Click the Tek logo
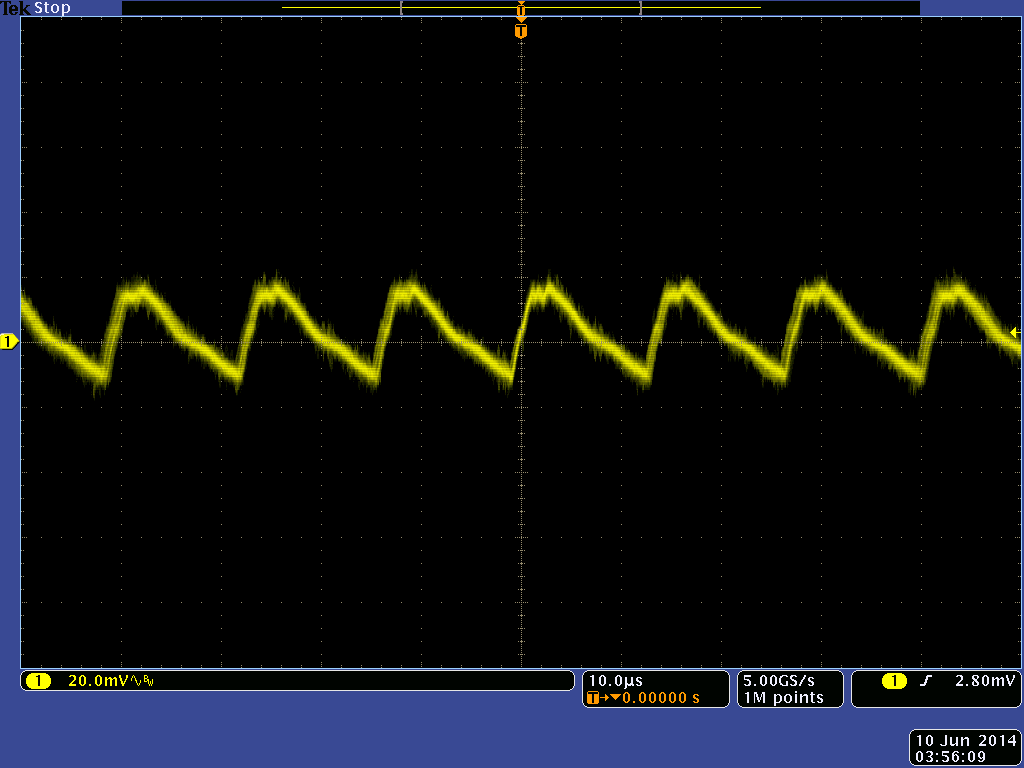The width and height of the screenshot is (1024, 768). point(16,8)
